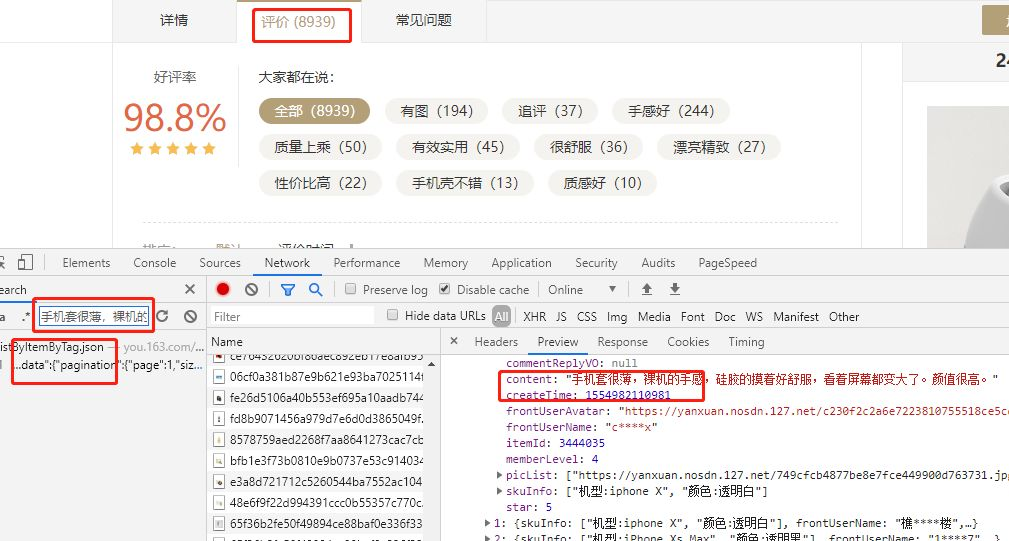The image size is (1009, 541).
Task: Select the 追评 (37) review tag
Action: pyautogui.click(x=550, y=111)
